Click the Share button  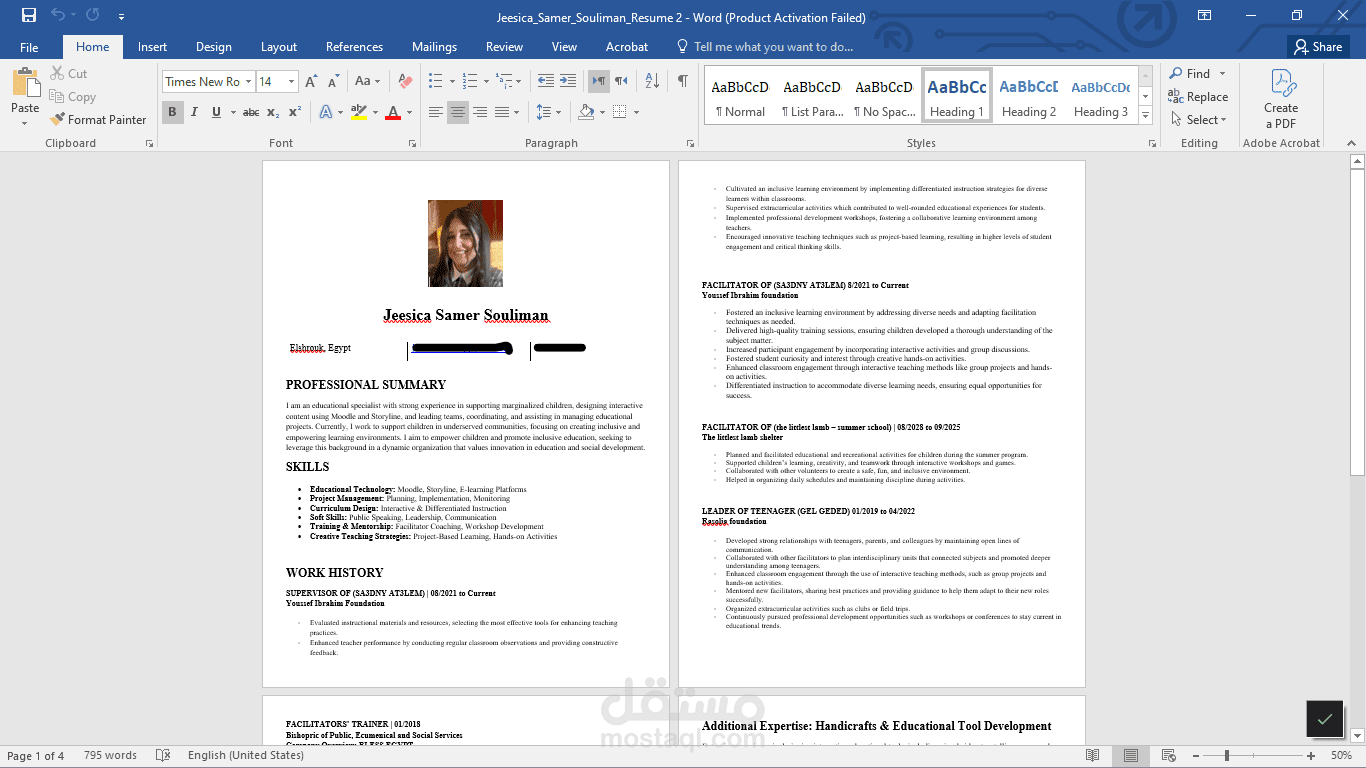pos(1317,47)
